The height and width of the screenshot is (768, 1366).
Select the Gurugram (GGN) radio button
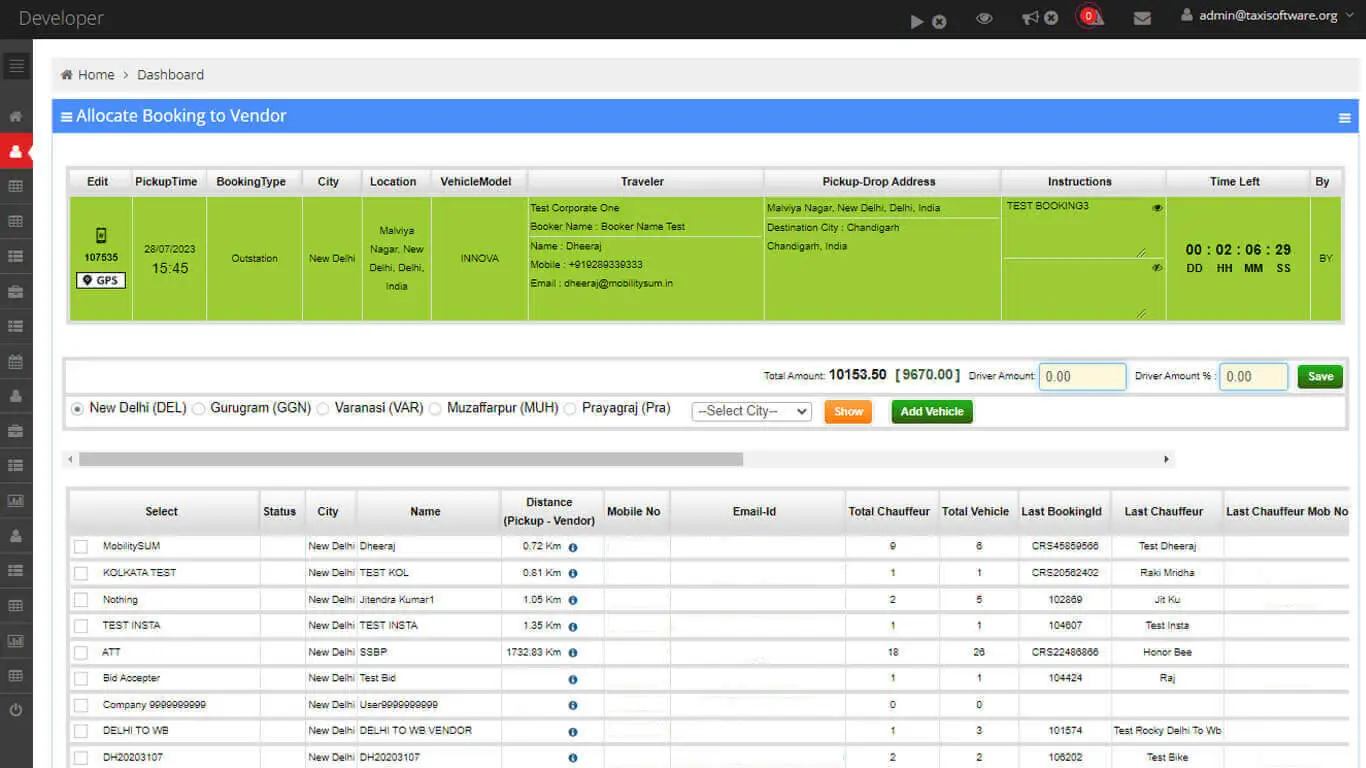(x=199, y=409)
